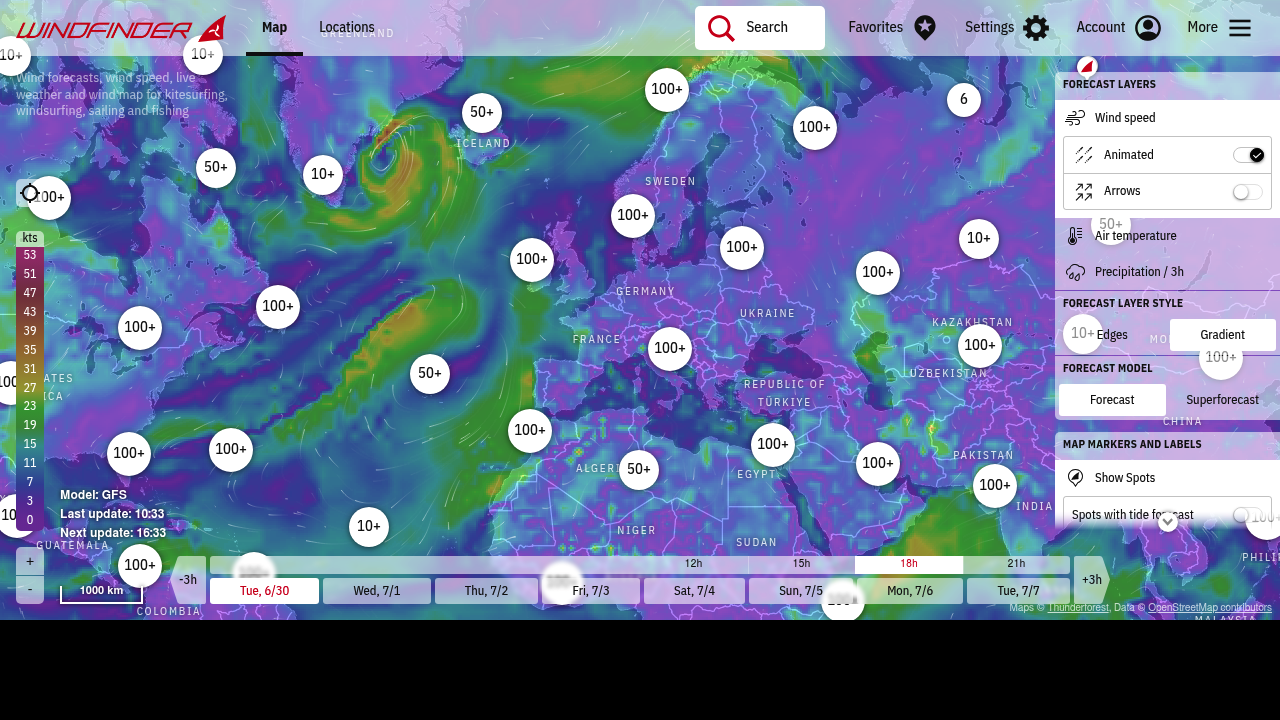The height and width of the screenshot is (720, 1280).
Task: Select Thu, 7/2 day tab
Action: click(486, 591)
